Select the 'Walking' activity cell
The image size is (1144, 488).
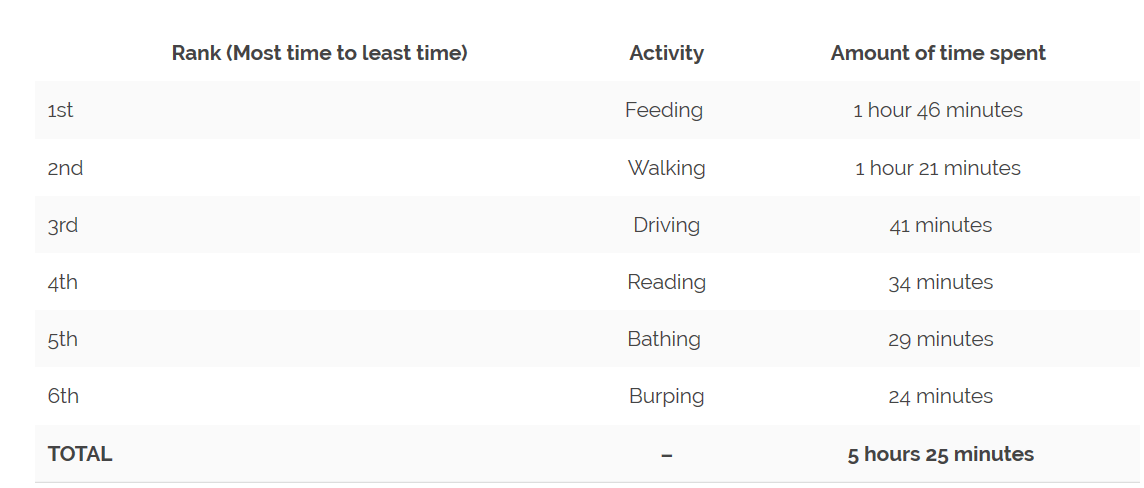coord(666,168)
